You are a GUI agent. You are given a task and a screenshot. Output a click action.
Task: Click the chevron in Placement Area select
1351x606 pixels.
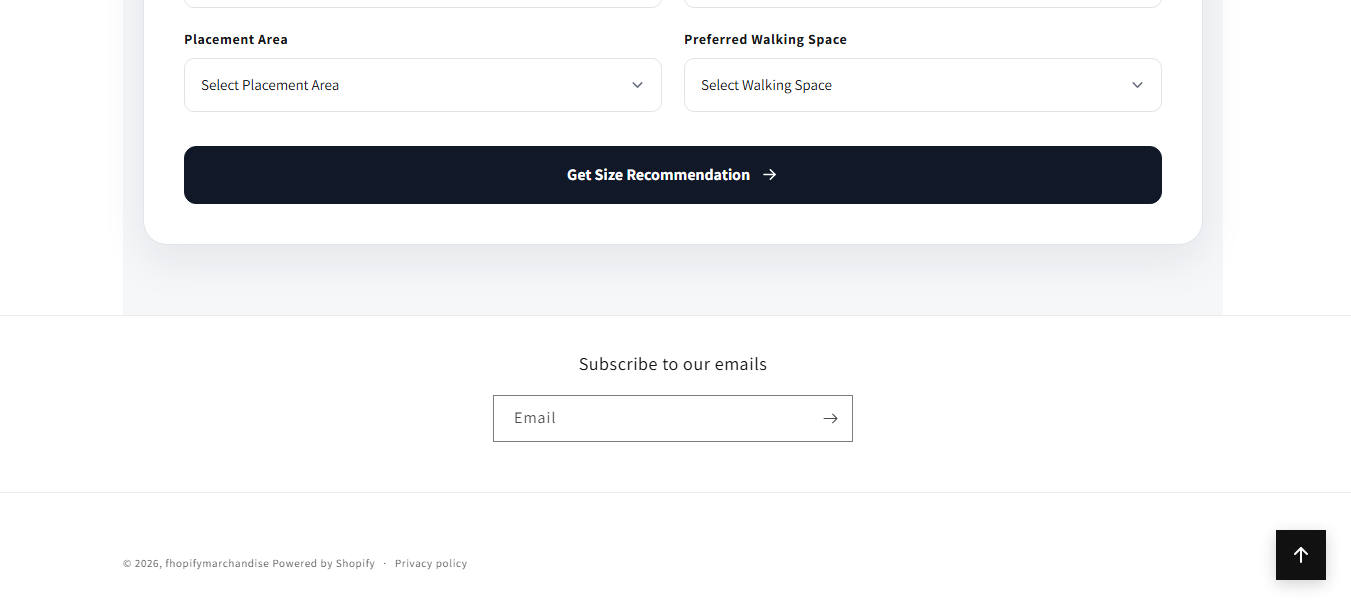pos(637,85)
